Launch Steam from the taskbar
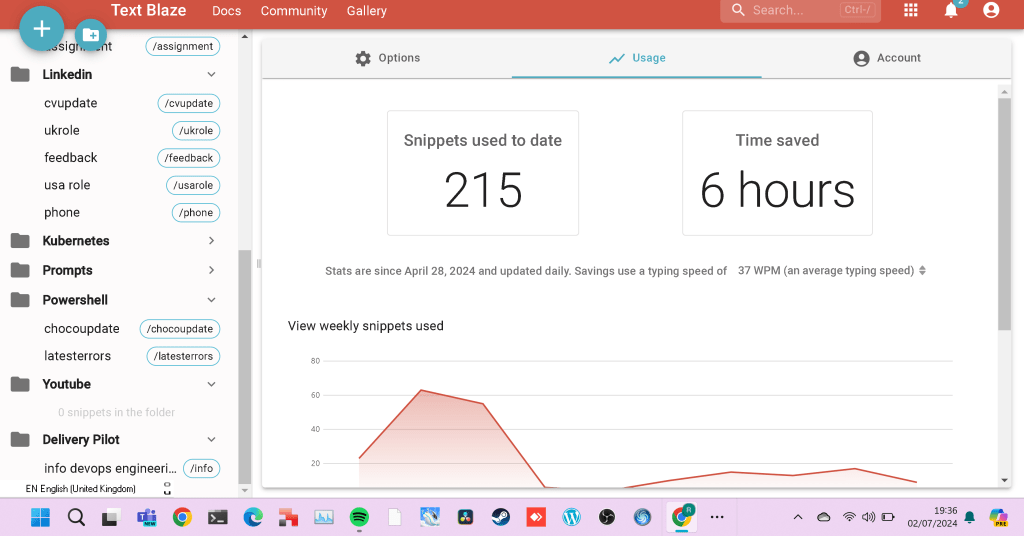This screenshot has height=536, width=1024. pyautogui.click(x=501, y=518)
